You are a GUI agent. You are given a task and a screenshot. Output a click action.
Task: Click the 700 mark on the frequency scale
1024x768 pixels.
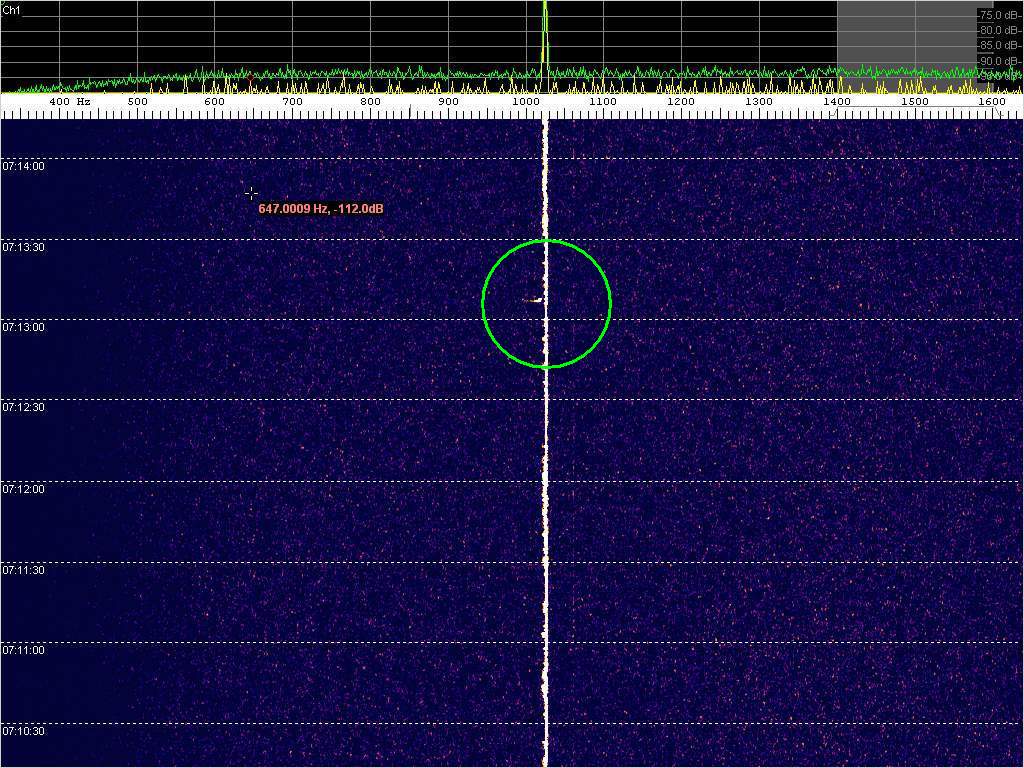point(292,102)
